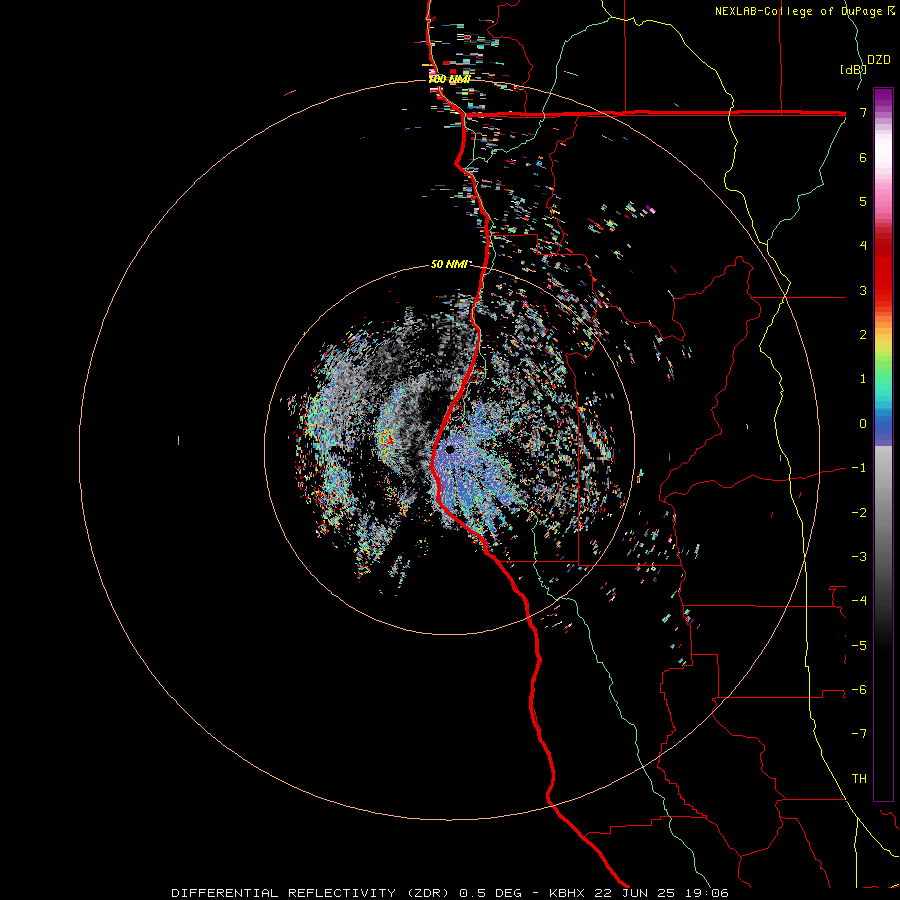The width and height of the screenshot is (900, 900).
Task: Click the scale label -1
Action: (x=859, y=468)
